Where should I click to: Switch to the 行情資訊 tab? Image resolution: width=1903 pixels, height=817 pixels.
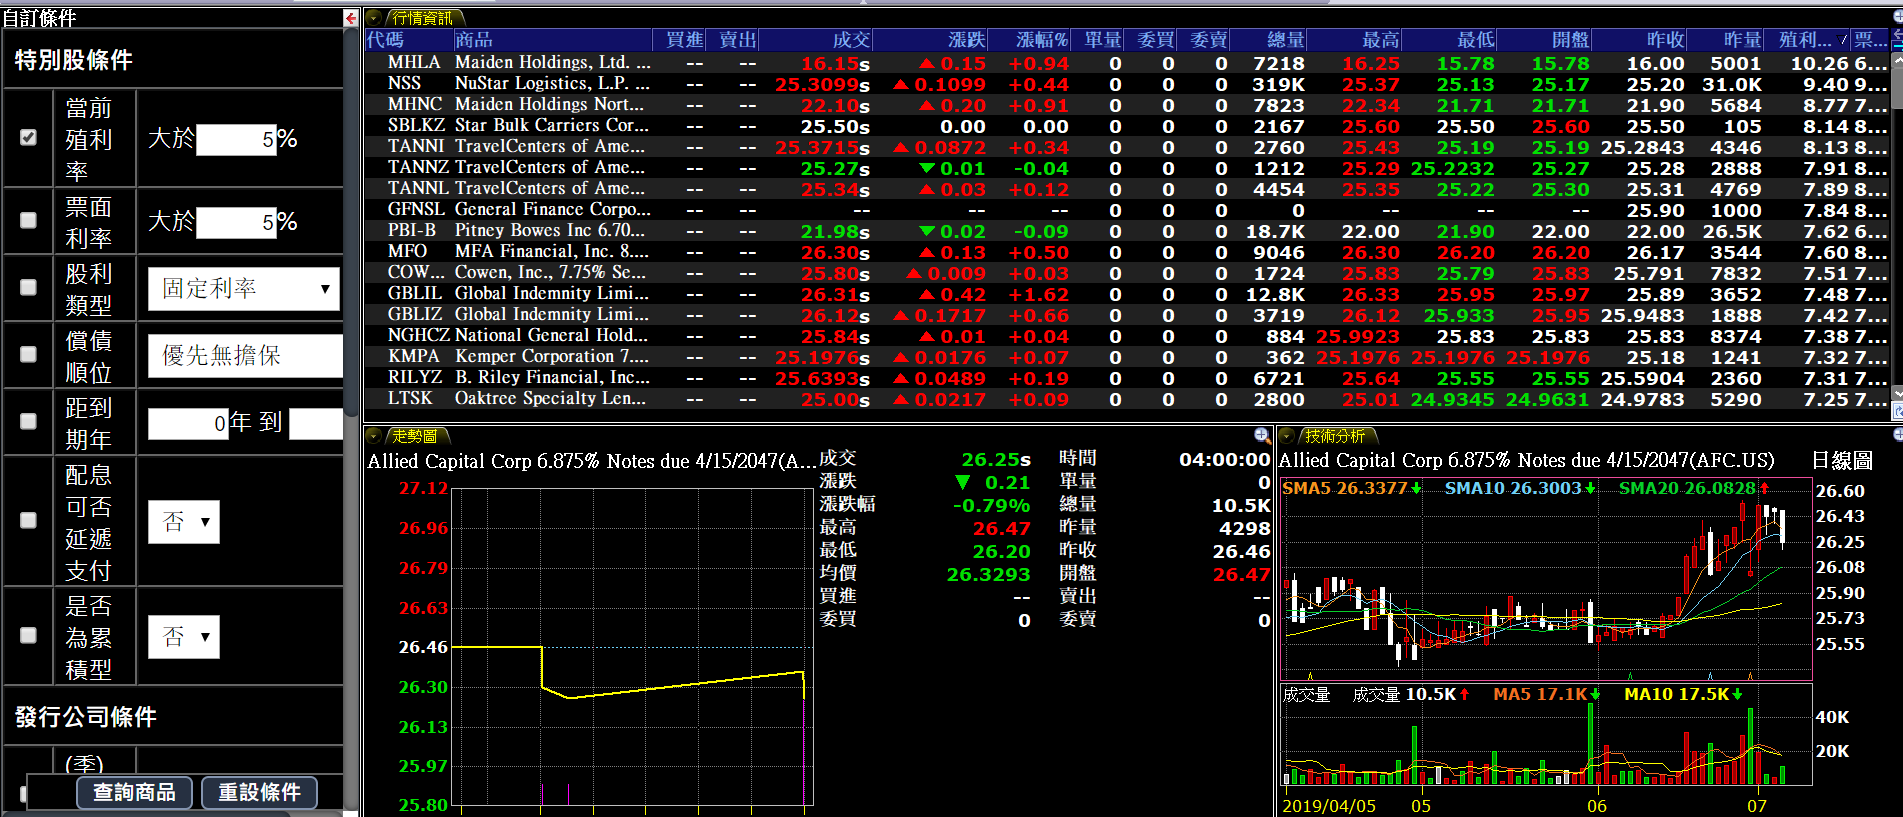point(422,18)
